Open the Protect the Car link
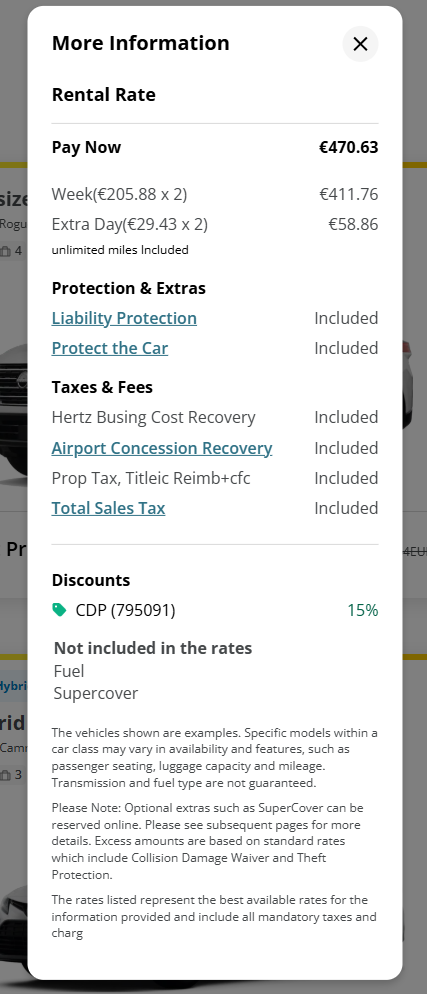Screen dimensions: 427x994 [x=110, y=348]
